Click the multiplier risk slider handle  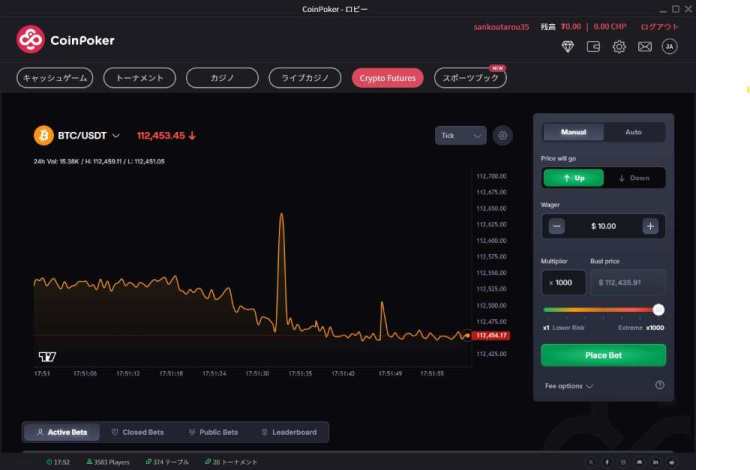pyautogui.click(x=658, y=310)
